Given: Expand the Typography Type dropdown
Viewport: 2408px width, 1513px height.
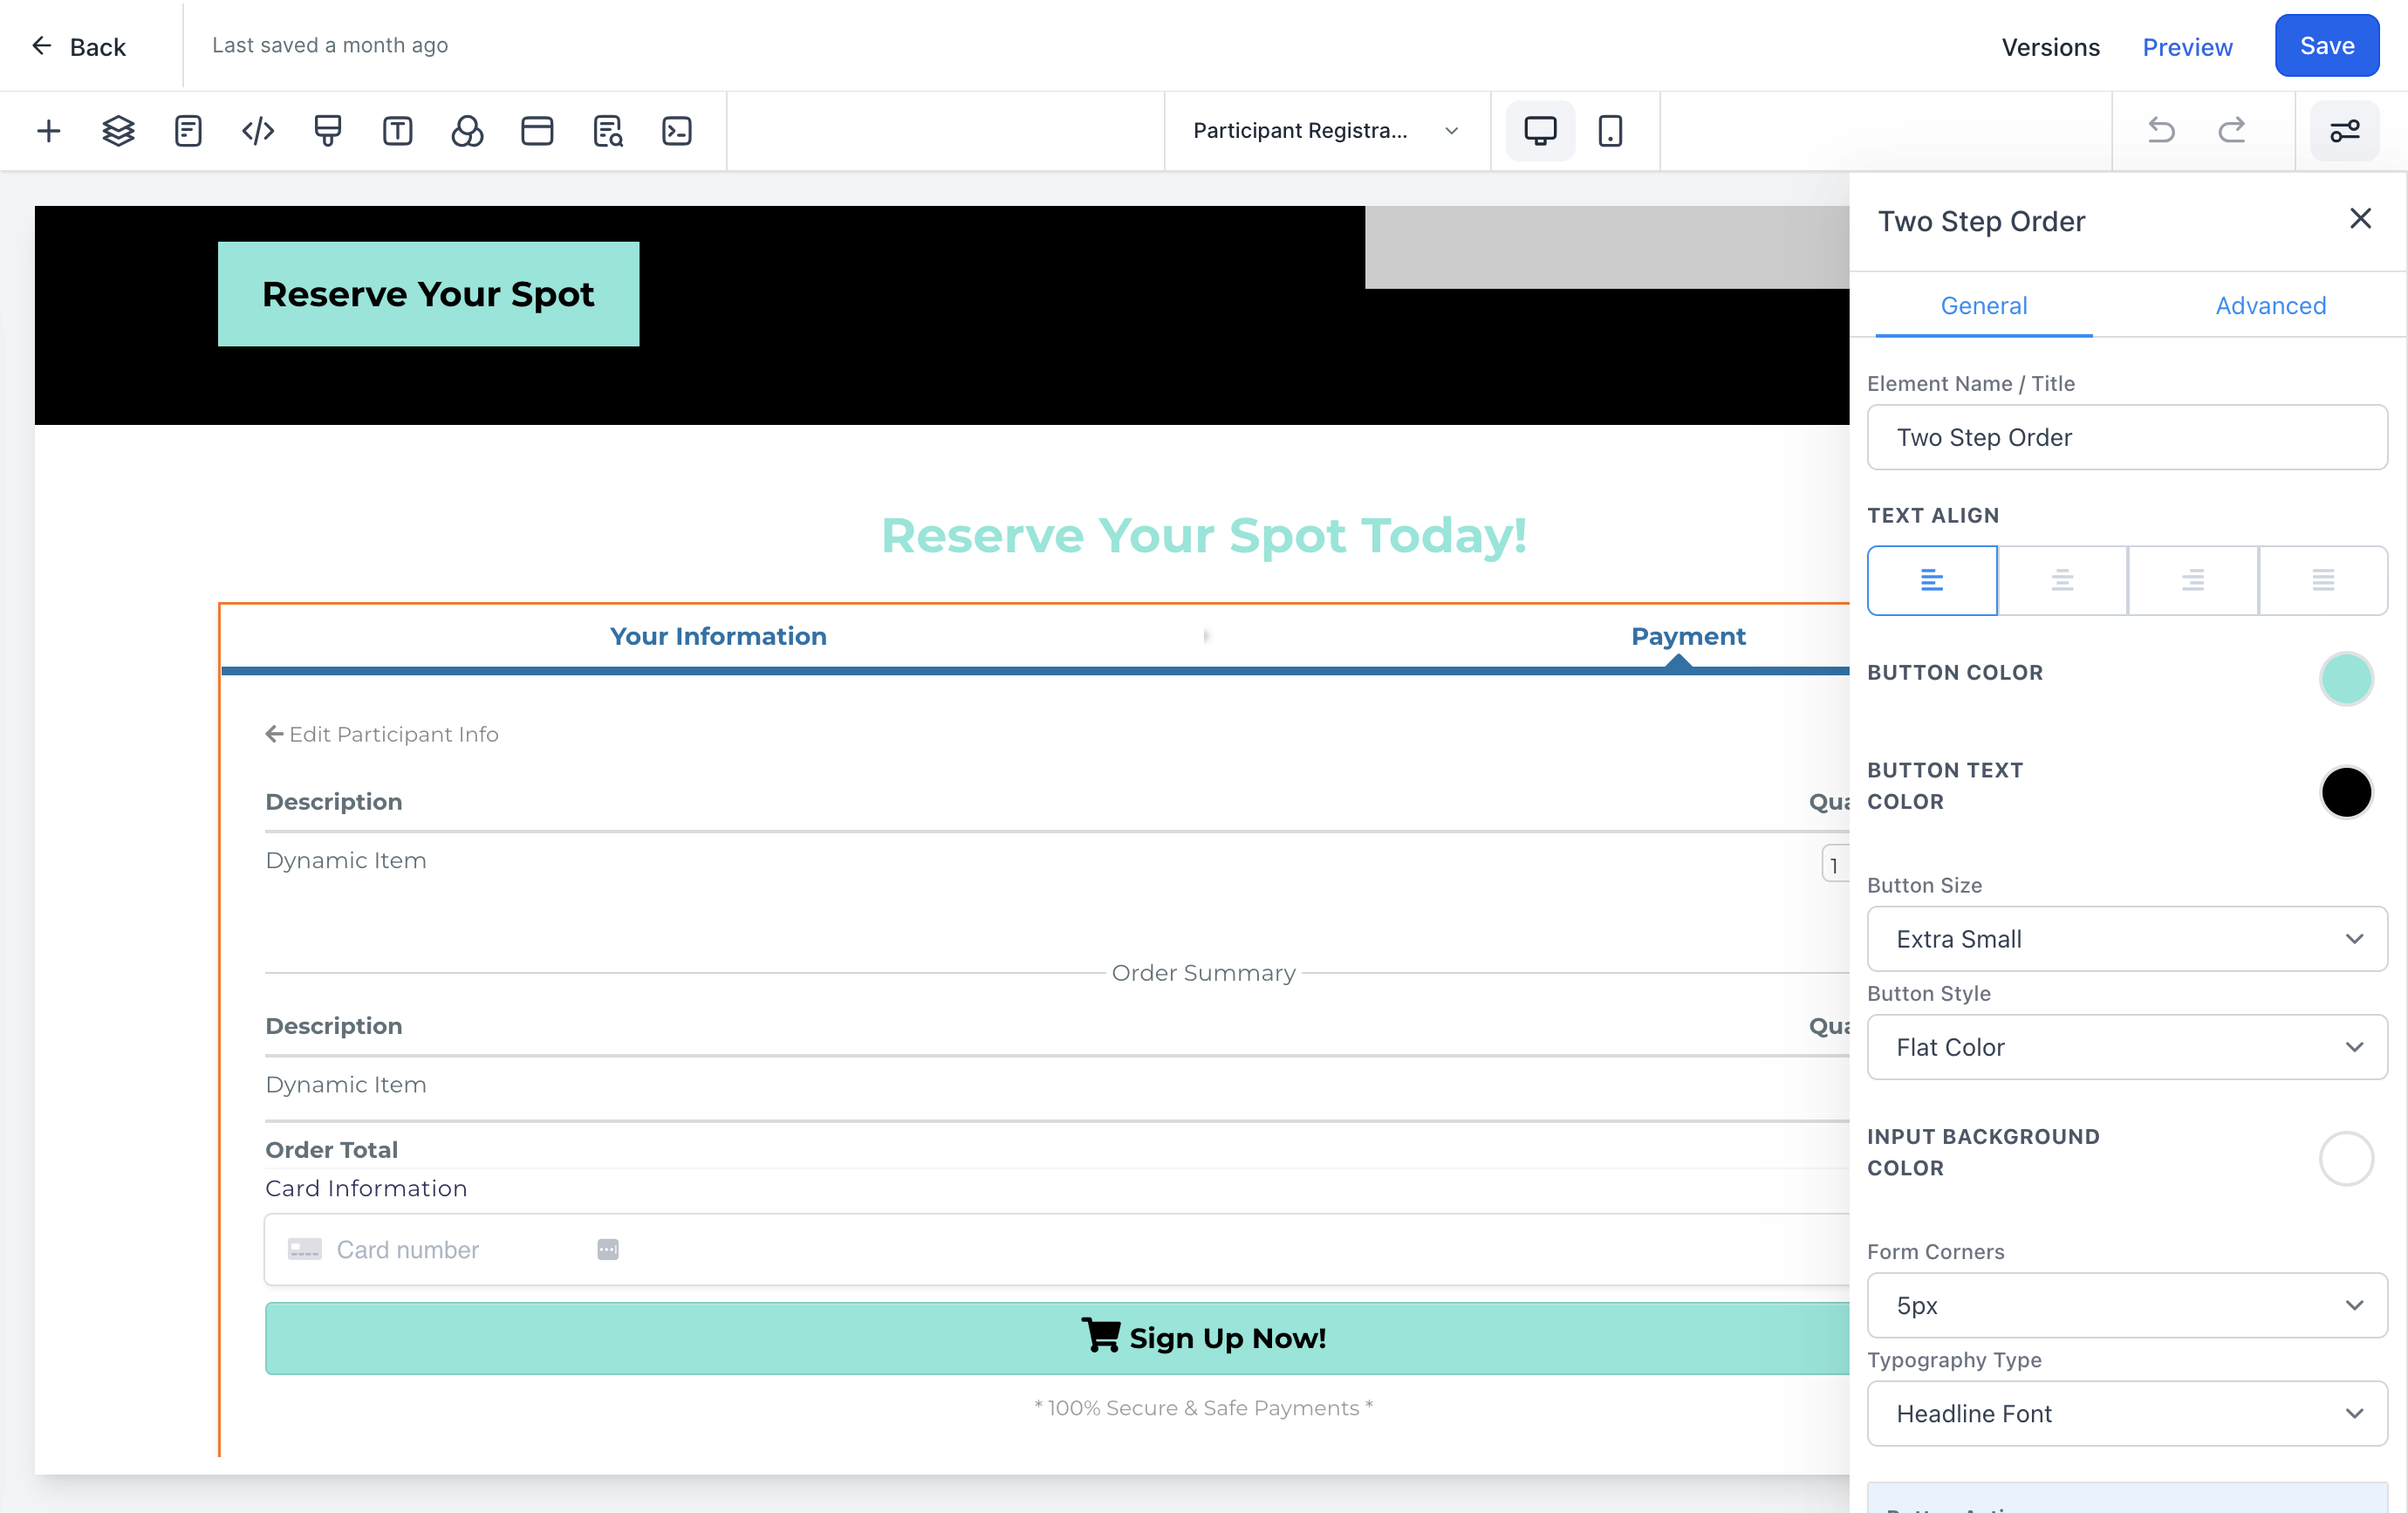Looking at the screenshot, I should tap(2127, 1413).
